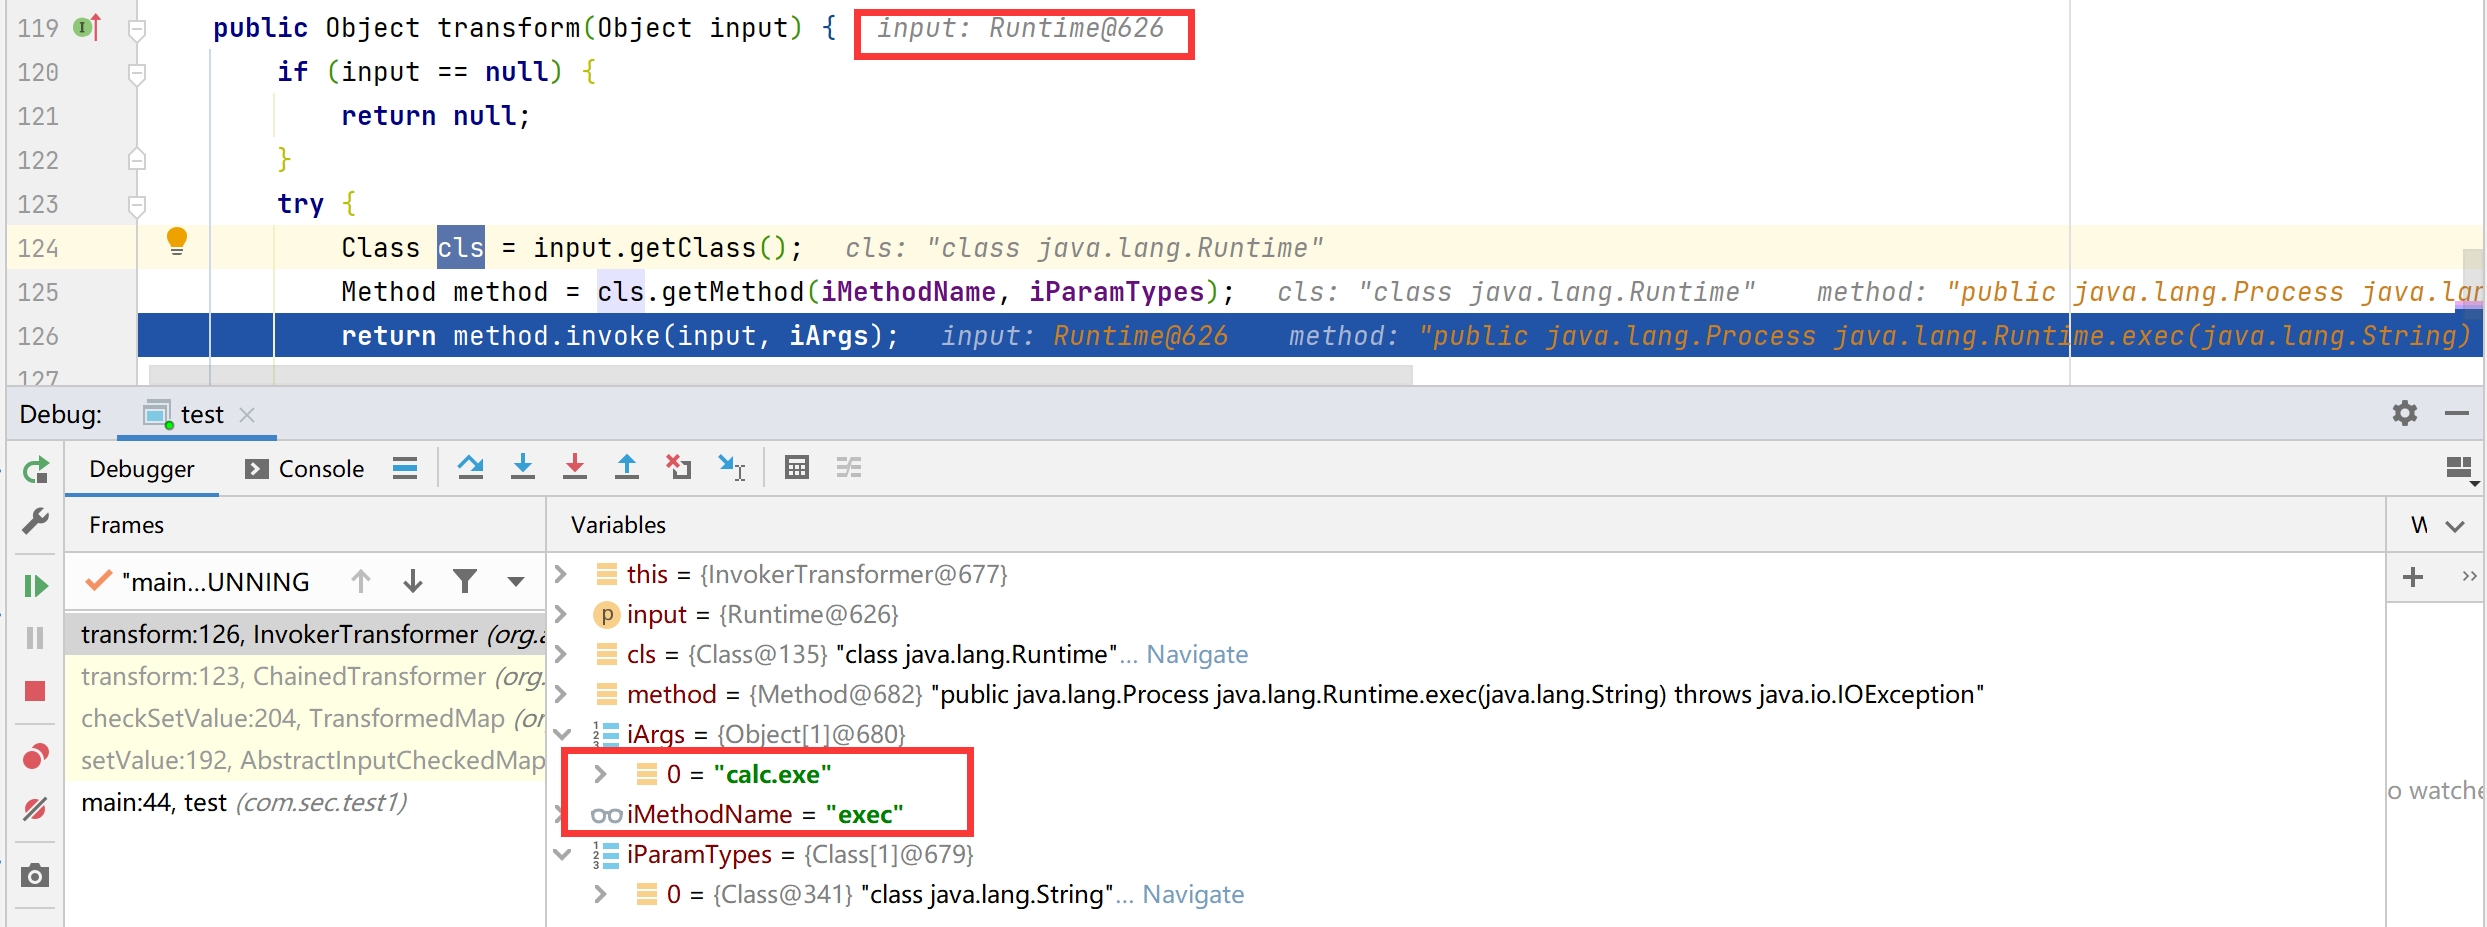Switch to the Debugger tab
Screen dimensions: 2487x927
click(x=142, y=469)
